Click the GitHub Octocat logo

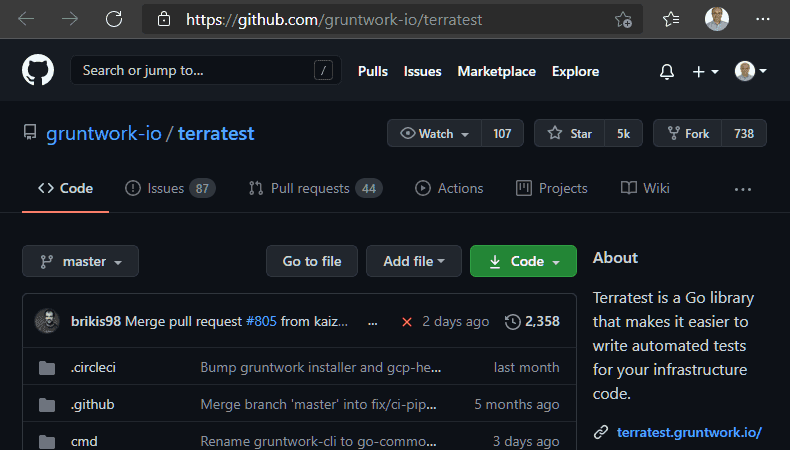38,71
